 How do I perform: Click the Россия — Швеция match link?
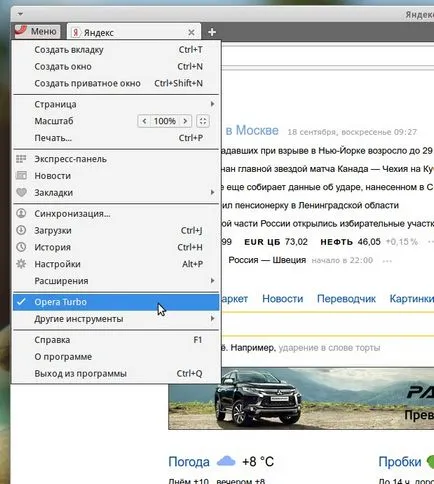[x=267, y=260]
